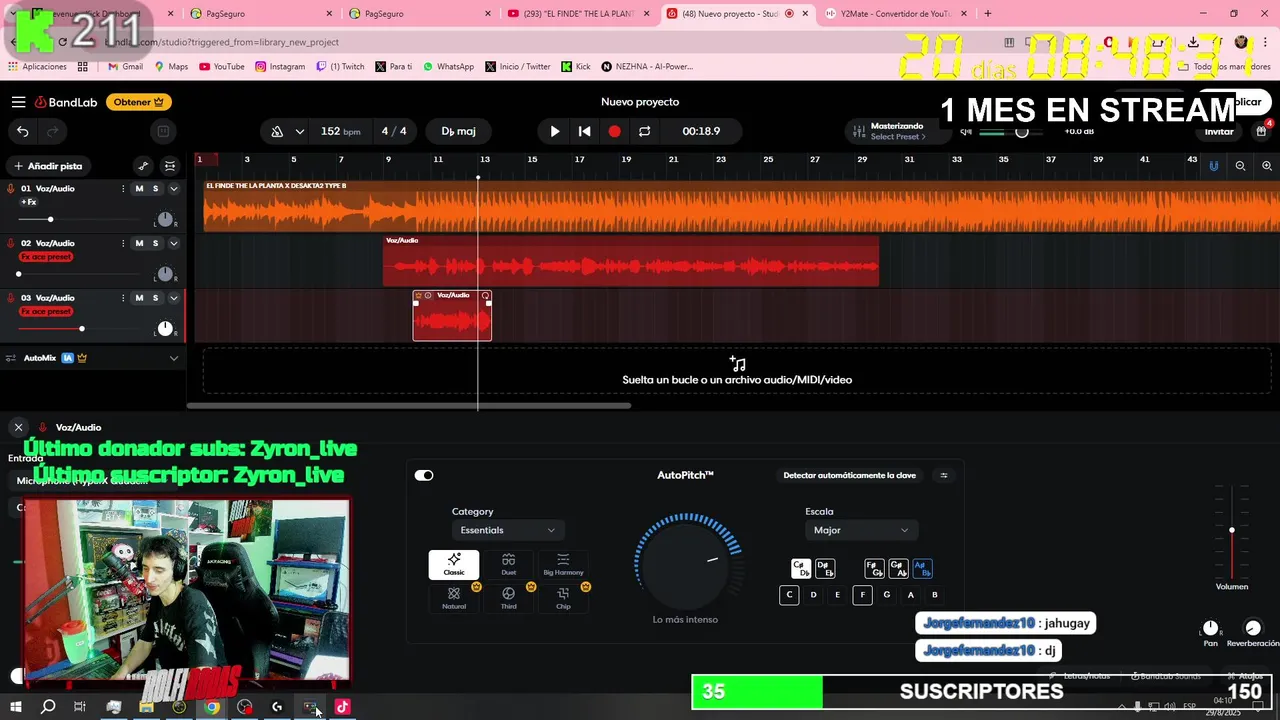Toggle the A♯/B♭ note key
The width and height of the screenshot is (1280, 720).
922,568
